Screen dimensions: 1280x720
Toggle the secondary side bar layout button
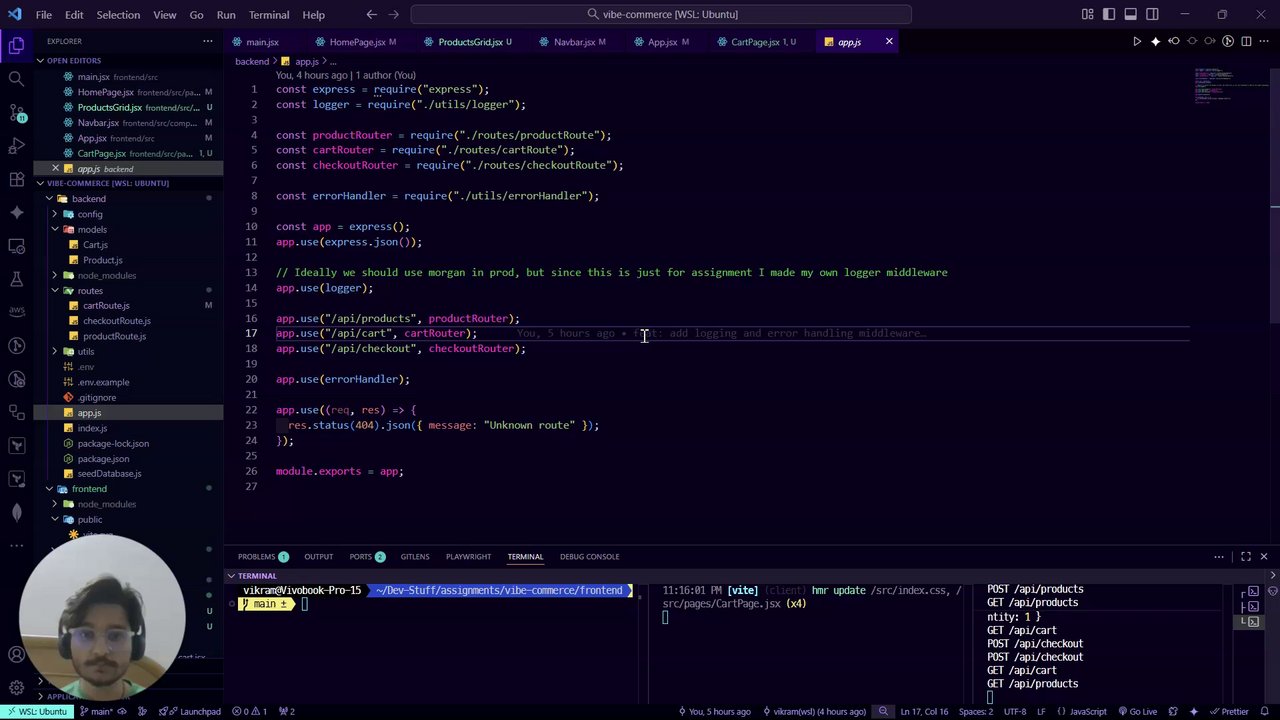pos(1153,14)
